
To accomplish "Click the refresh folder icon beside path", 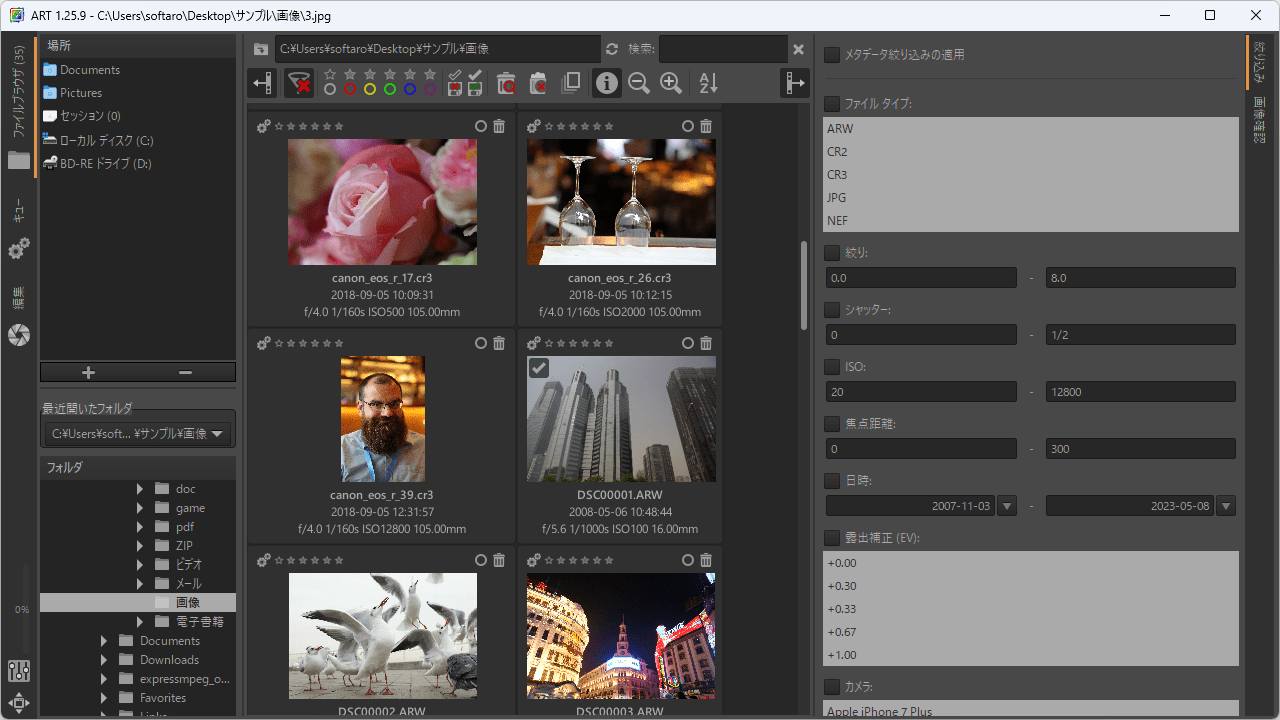I will click(612, 49).
